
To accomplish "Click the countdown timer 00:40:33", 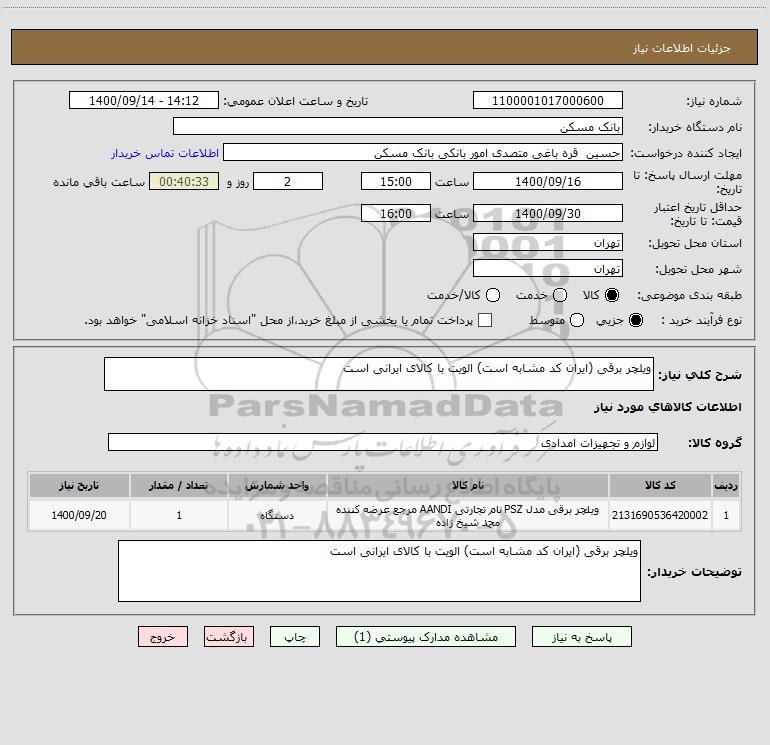I will click(x=184, y=181).
